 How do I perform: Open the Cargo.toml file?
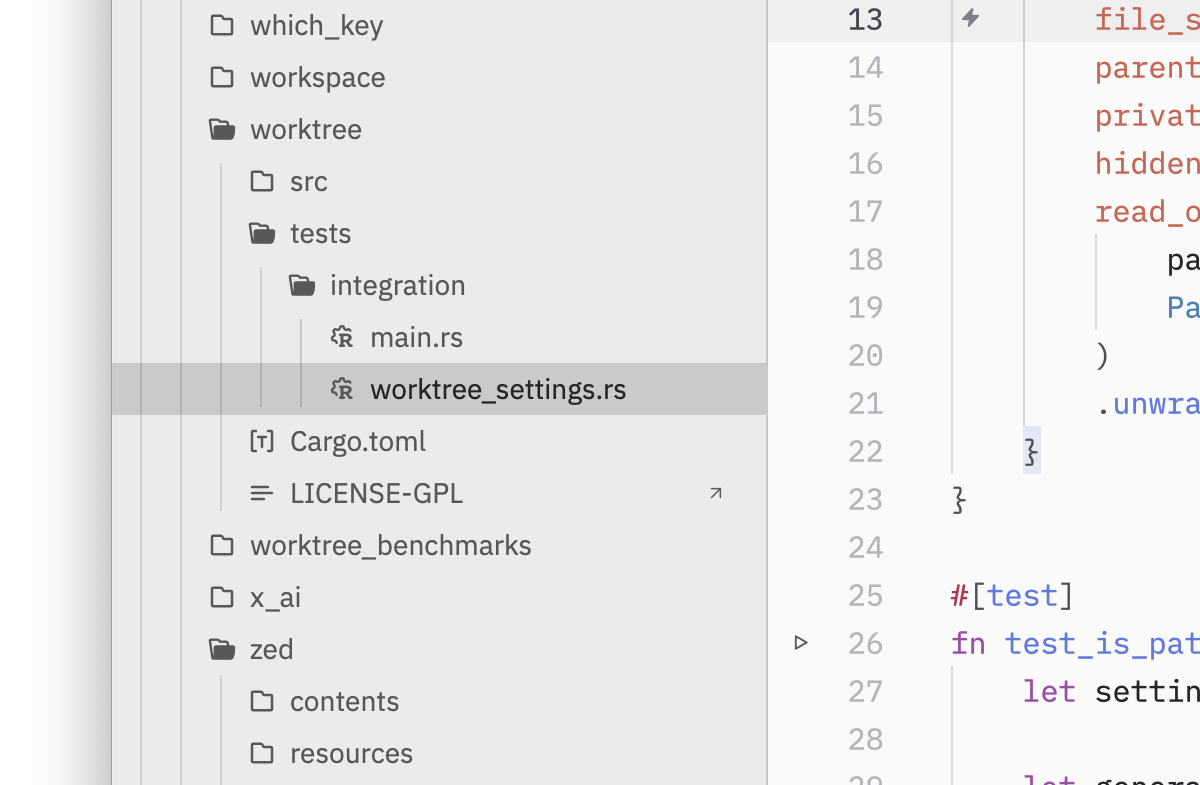click(356, 441)
